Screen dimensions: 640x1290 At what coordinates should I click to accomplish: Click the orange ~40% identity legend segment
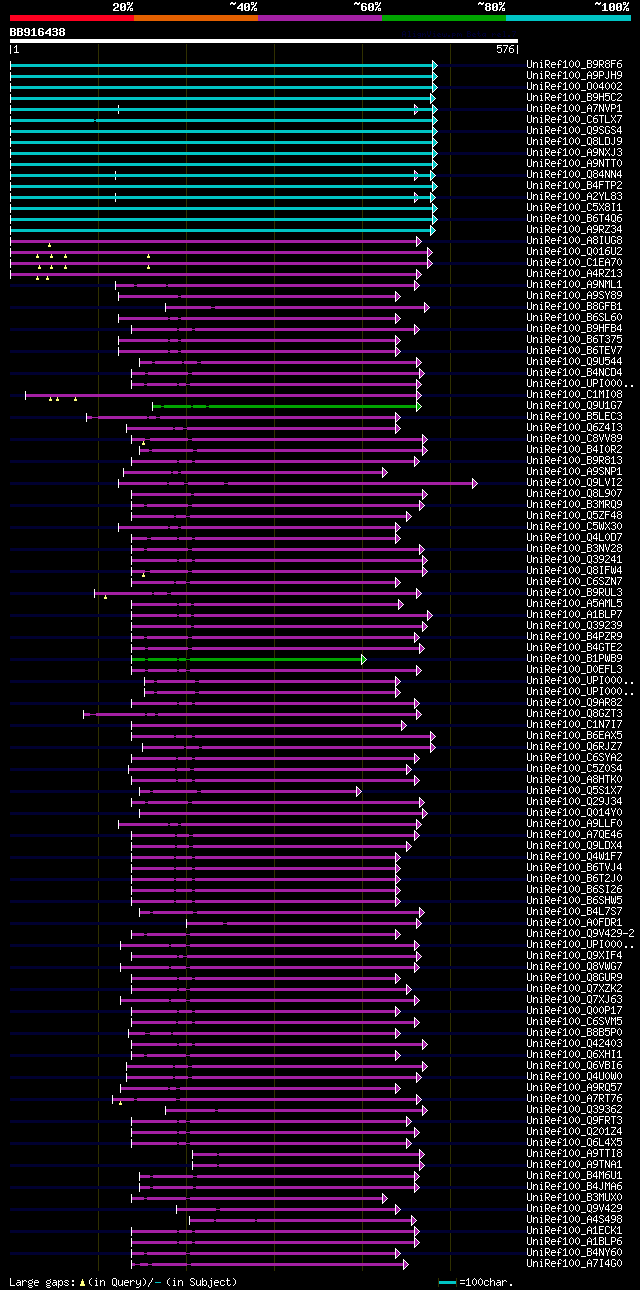[196, 17]
